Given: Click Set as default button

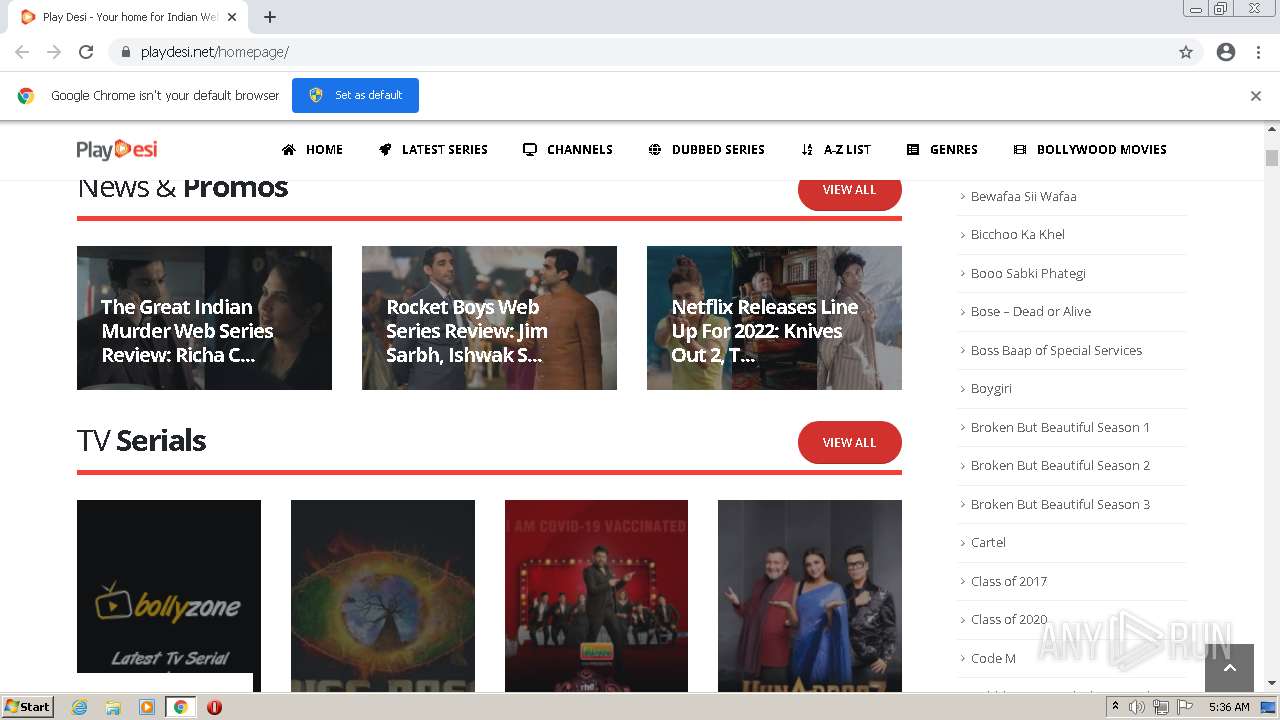Looking at the screenshot, I should coord(355,95).
